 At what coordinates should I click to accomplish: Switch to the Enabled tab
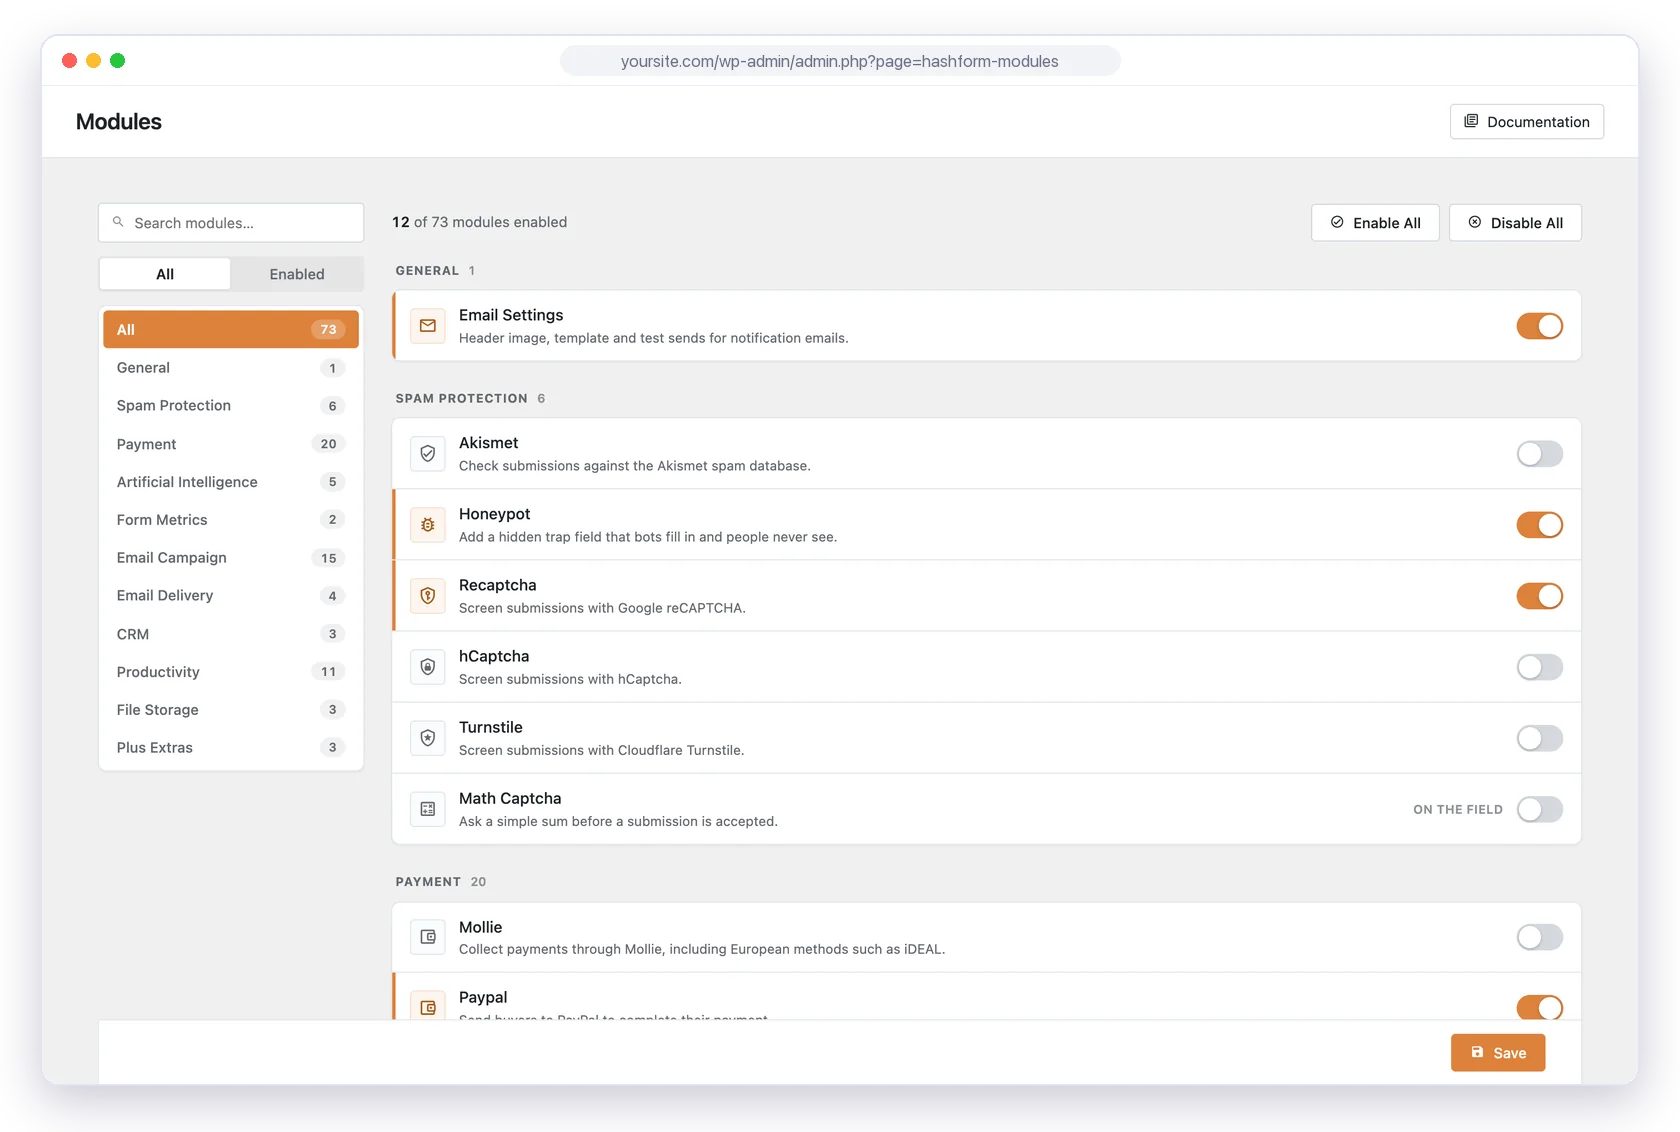click(297, 274)
